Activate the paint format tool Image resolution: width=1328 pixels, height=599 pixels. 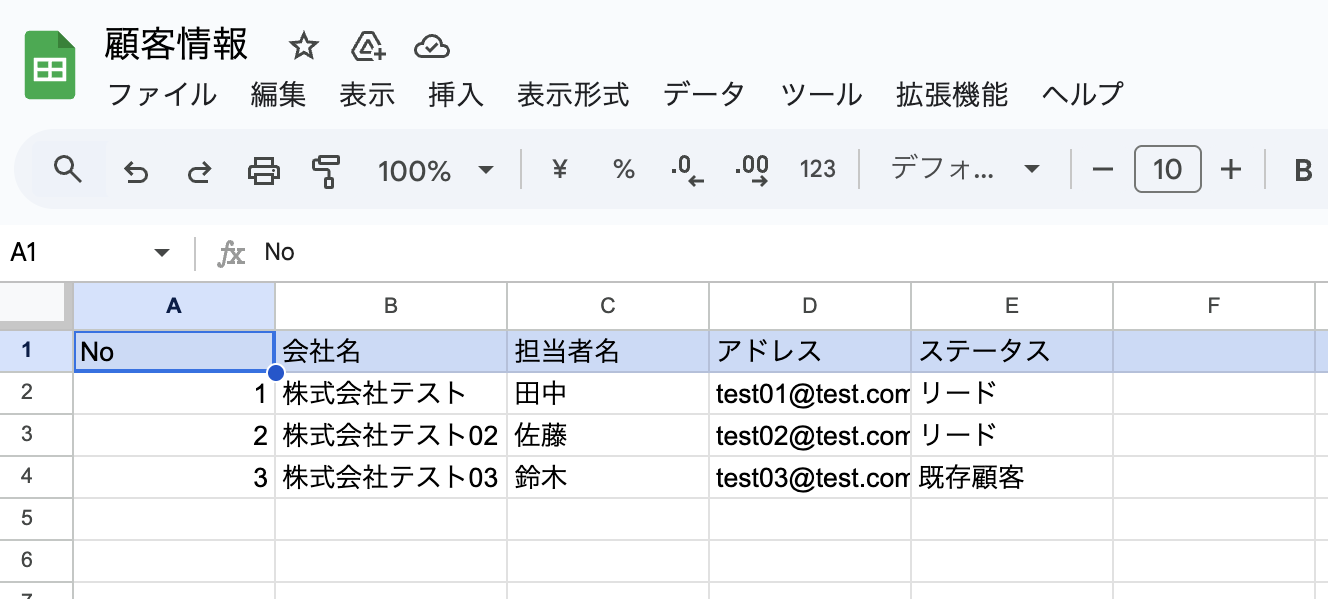point(325,171)
